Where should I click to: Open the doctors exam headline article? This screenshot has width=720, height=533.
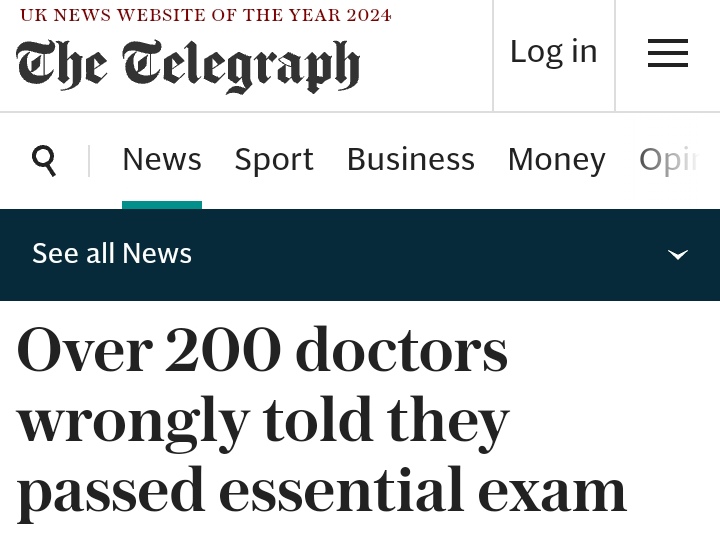(x=320, y=420)
